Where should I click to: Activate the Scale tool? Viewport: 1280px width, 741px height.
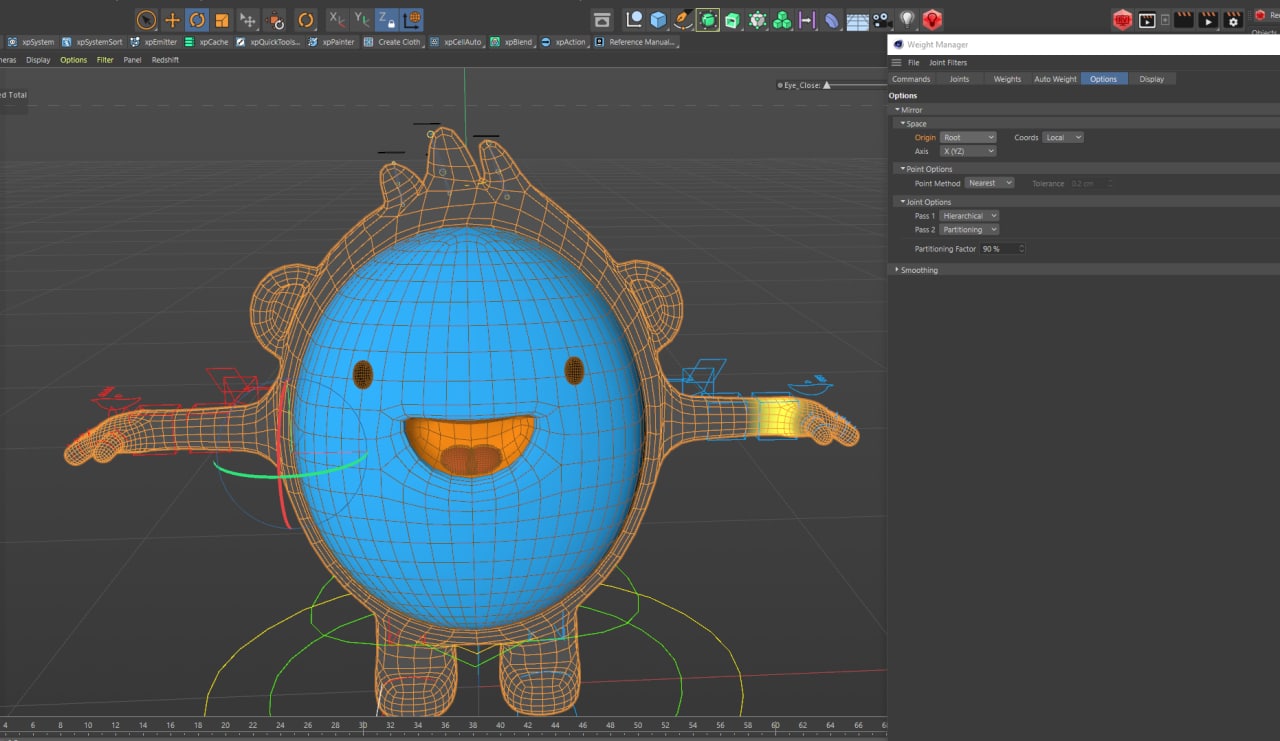[x=222, y=20]
